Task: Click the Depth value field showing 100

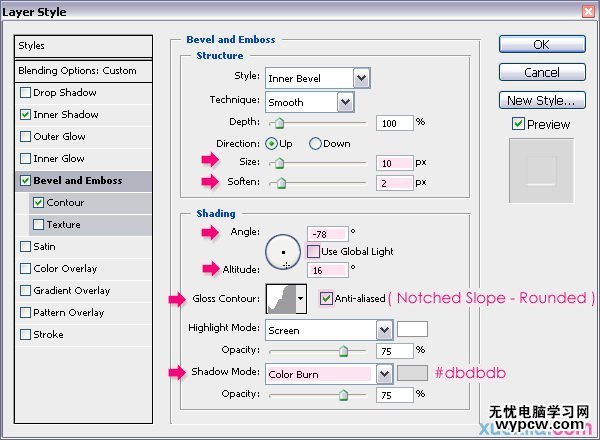Action: pyautogui.click(x=395, y=123)
